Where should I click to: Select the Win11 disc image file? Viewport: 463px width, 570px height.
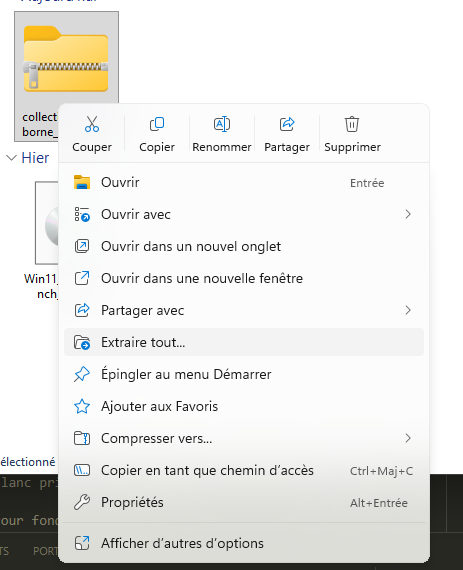[x=47, y=222]
